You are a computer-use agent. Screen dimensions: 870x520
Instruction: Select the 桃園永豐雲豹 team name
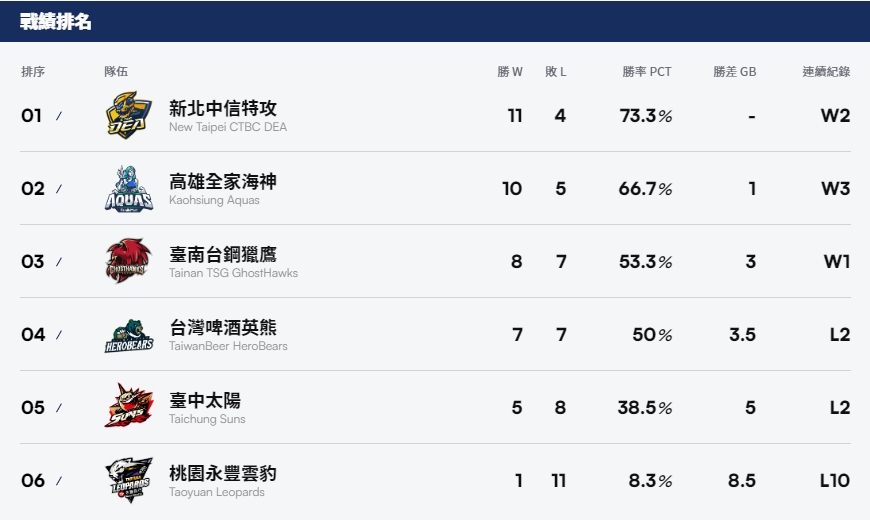coord(222,473)
